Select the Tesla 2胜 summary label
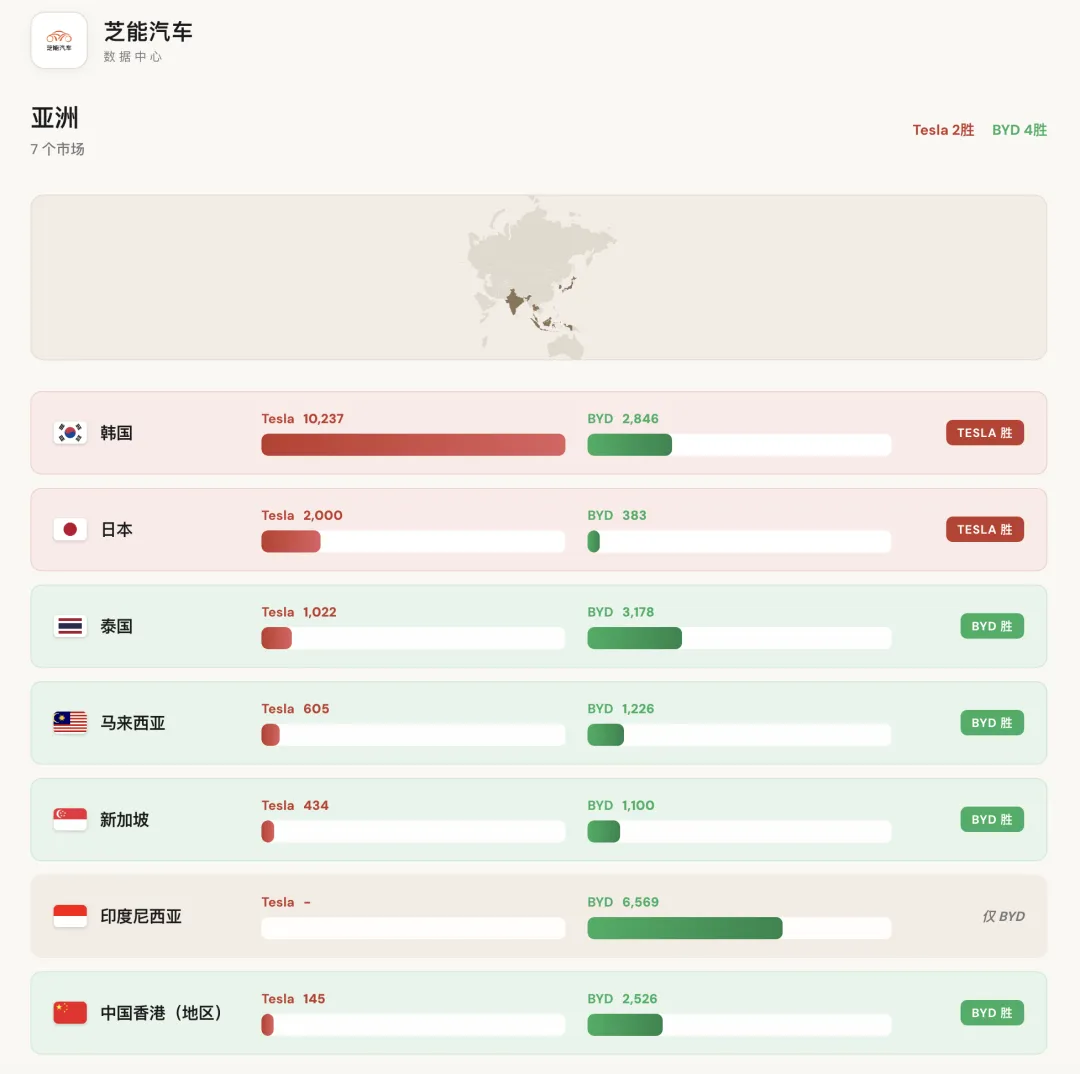Viewport: 1080px width, 1074px height. 943,130
